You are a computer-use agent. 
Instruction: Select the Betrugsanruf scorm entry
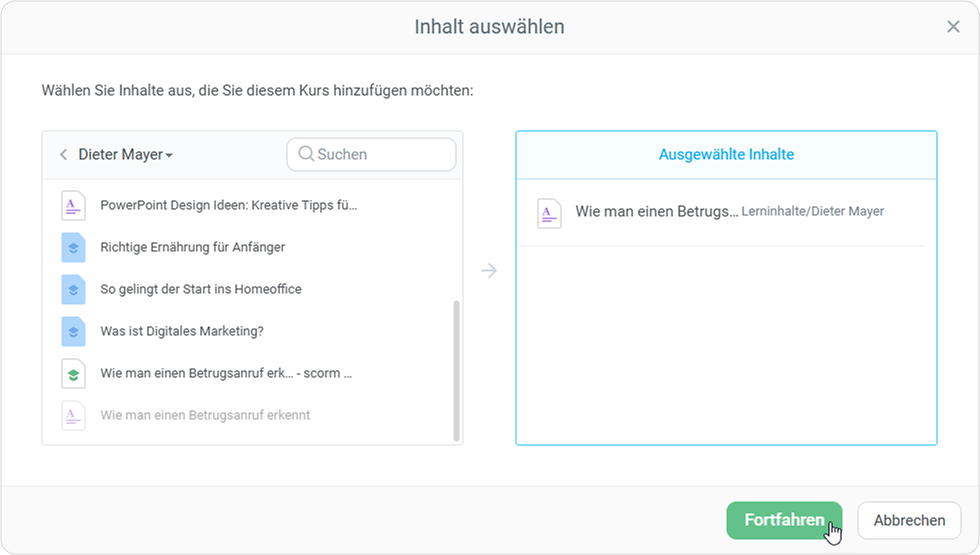226,373
